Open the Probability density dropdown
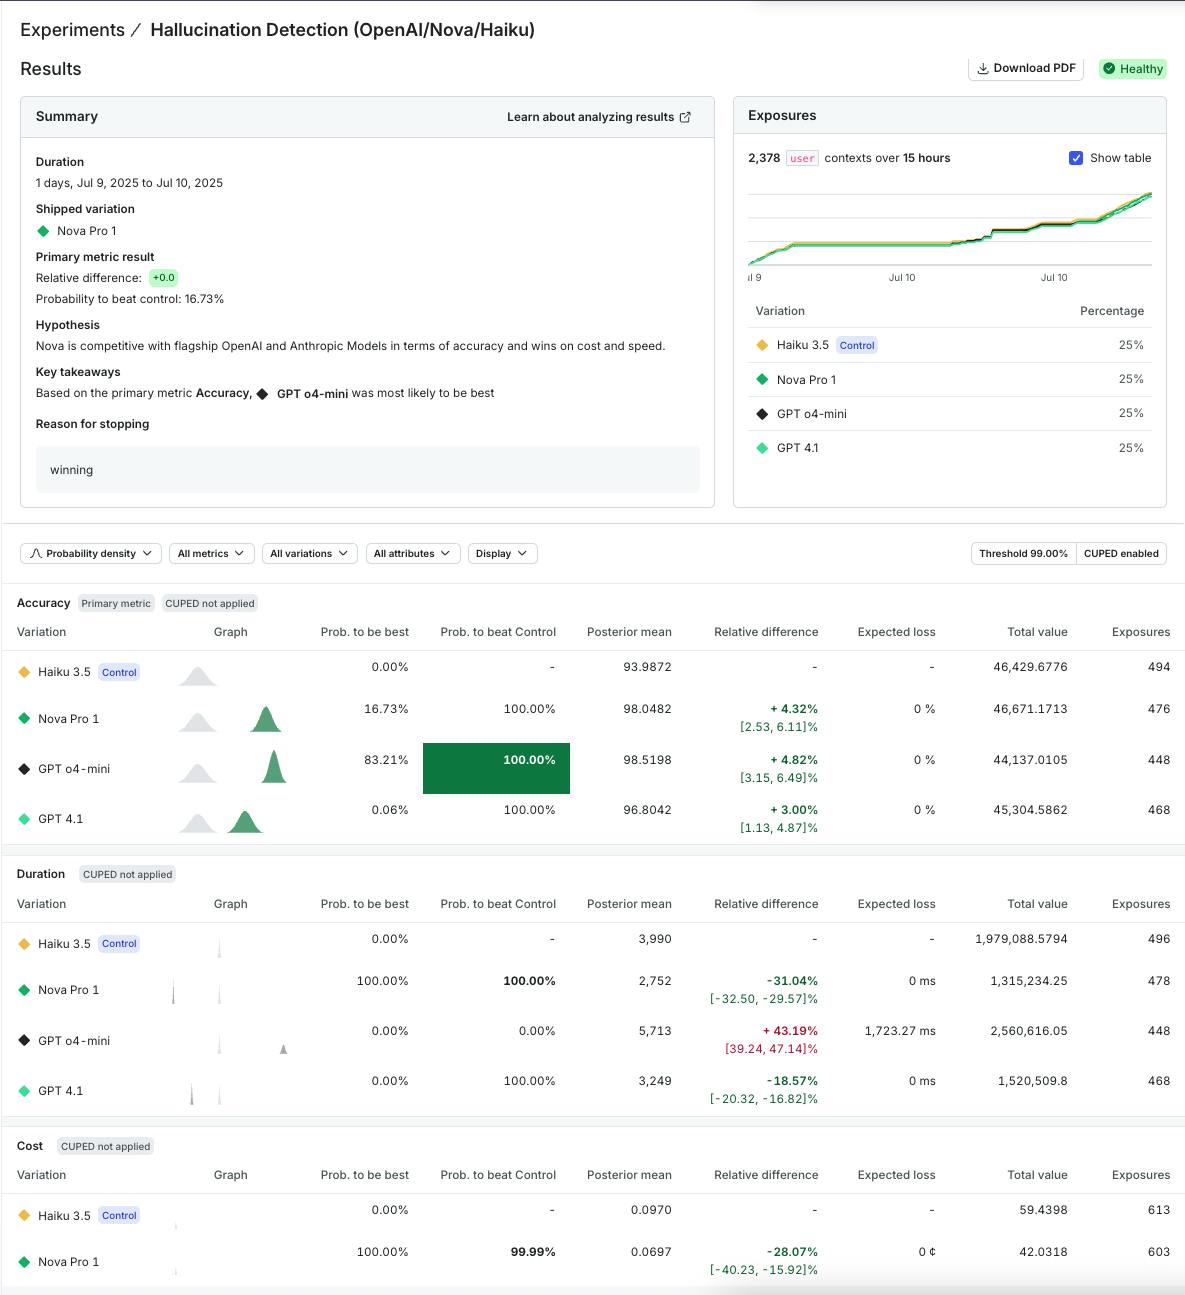This screenshot has height=1295, width=1185. coord(91,553)
